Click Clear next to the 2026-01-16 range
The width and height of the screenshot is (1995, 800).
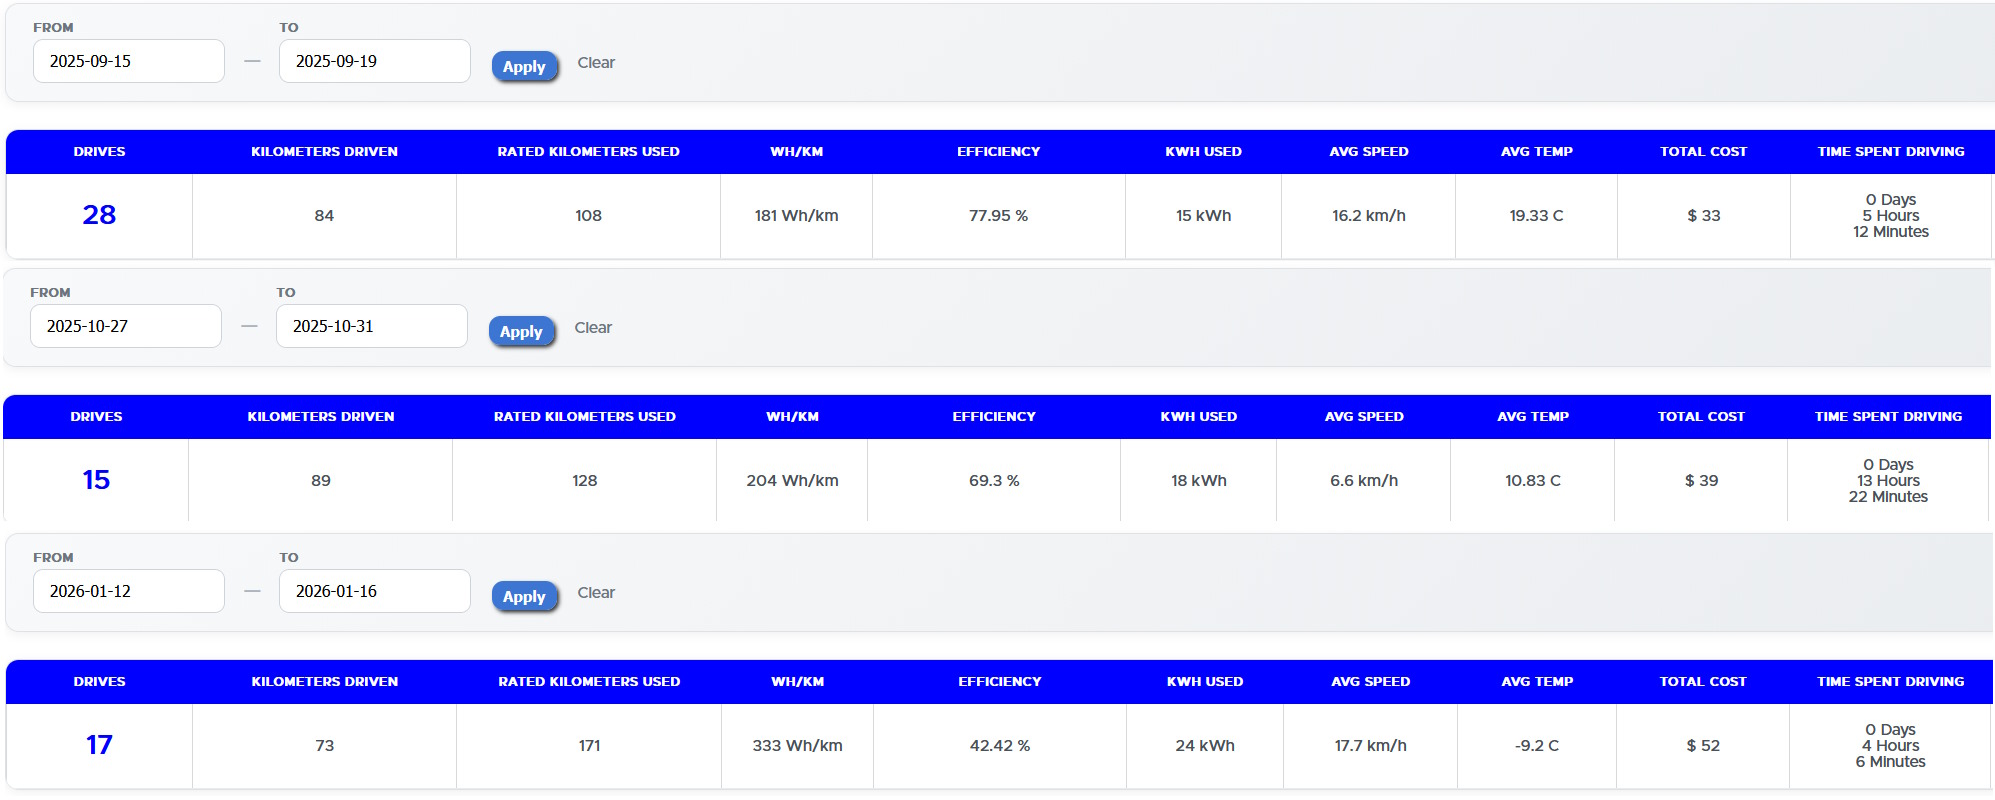point(596,592)
